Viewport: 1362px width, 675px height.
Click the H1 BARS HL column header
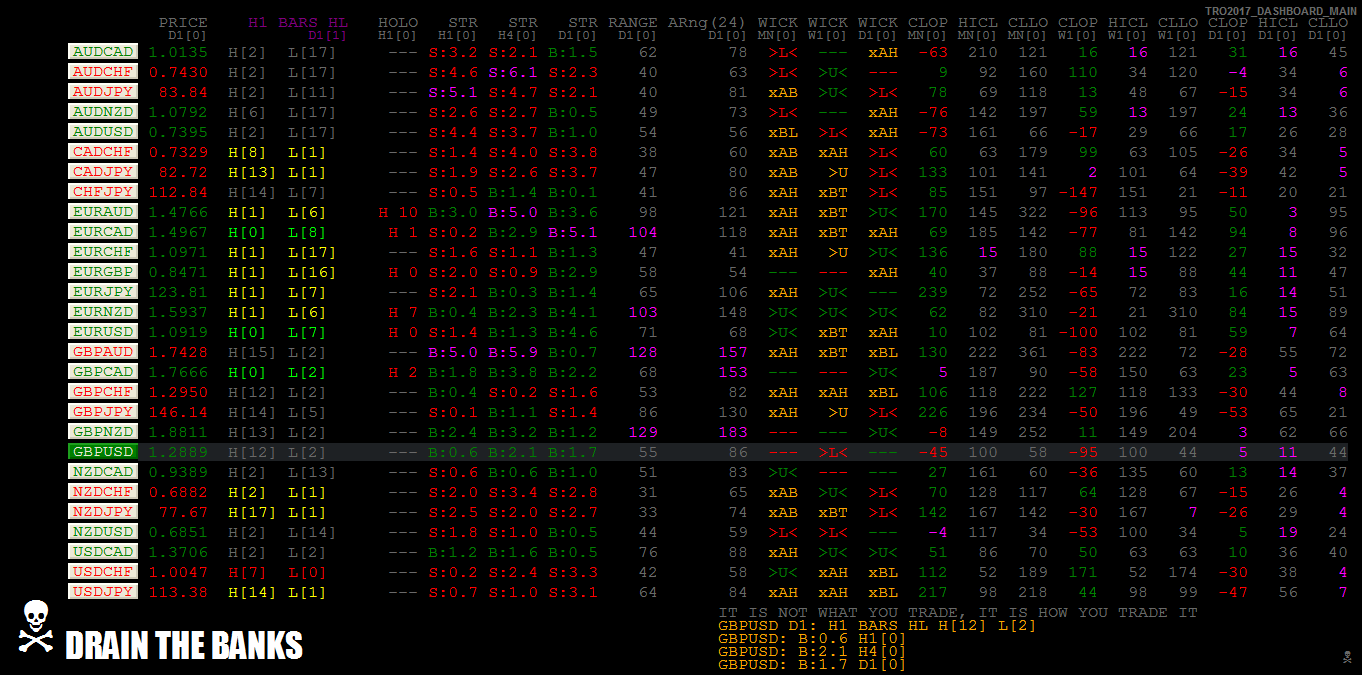coord(298,22)
